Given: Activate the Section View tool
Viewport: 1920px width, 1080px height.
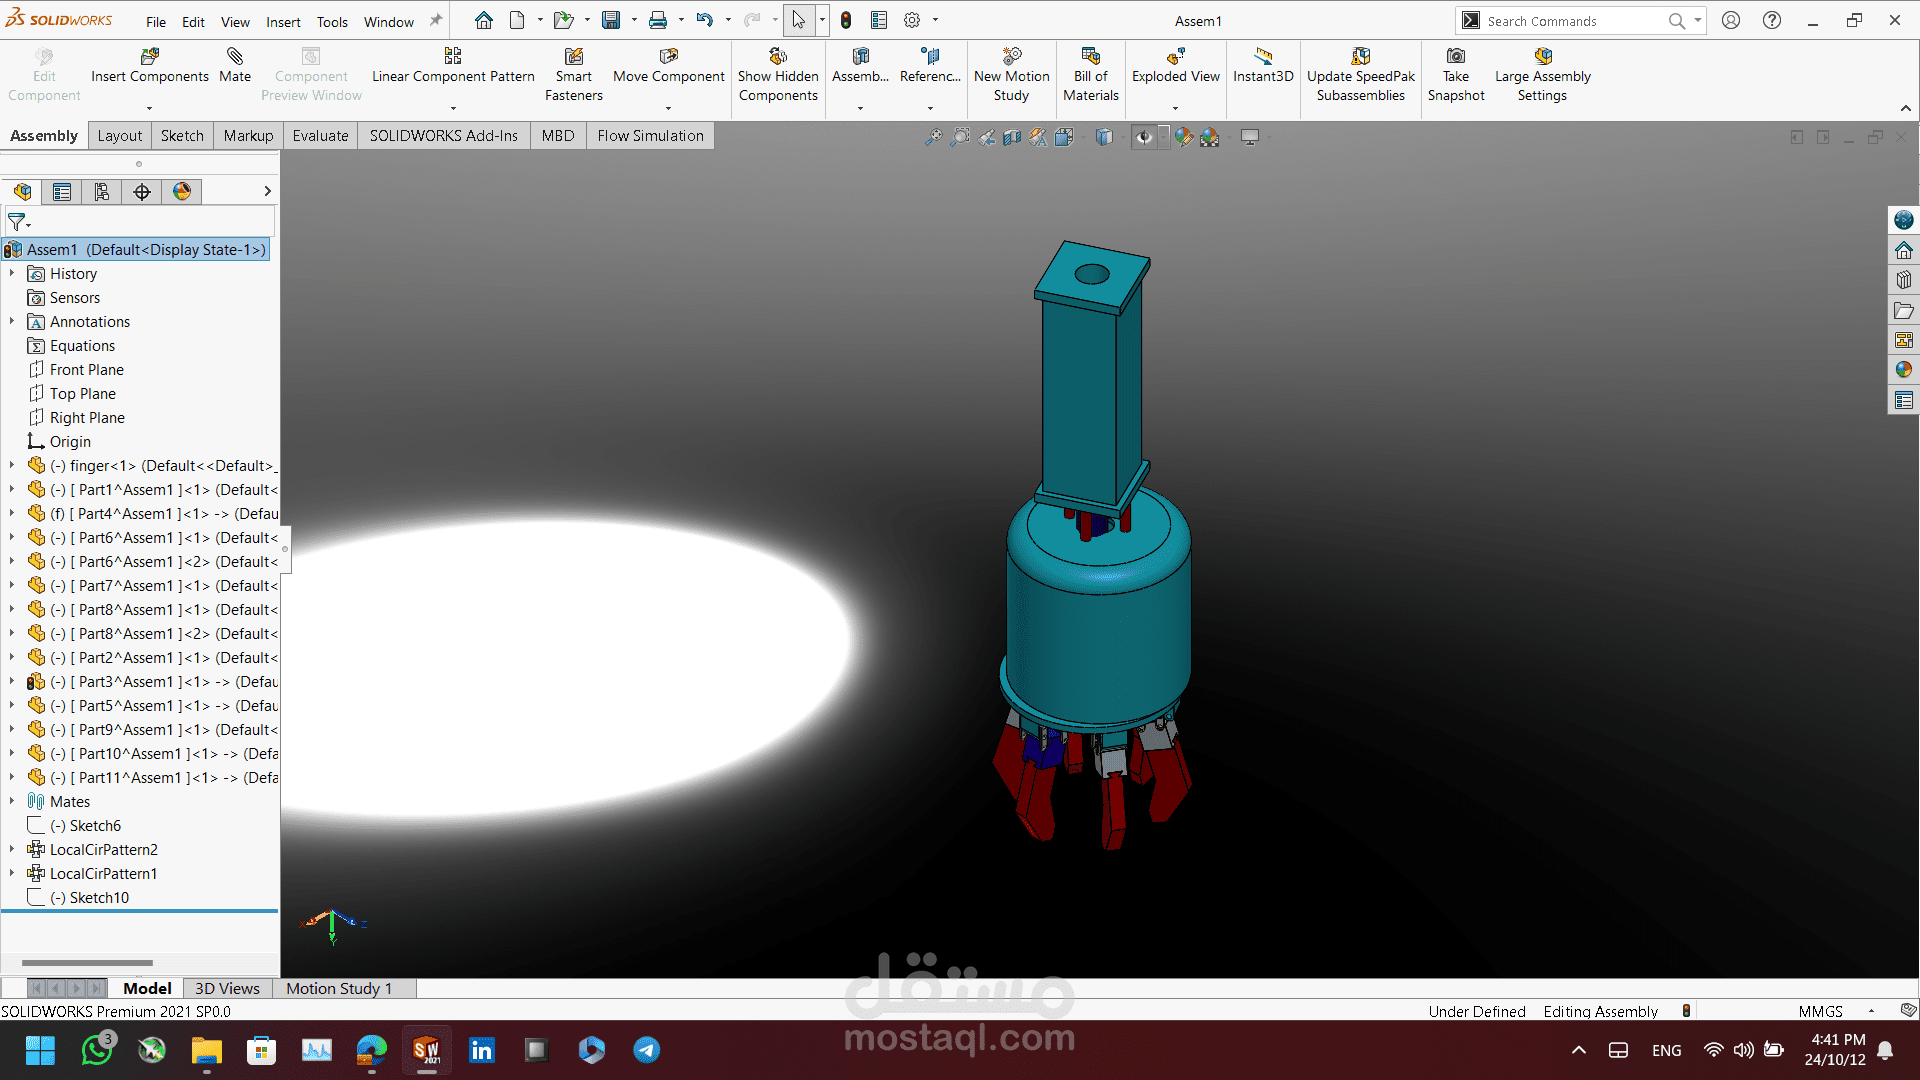Looking at the screenshot, I should 1012,137.
